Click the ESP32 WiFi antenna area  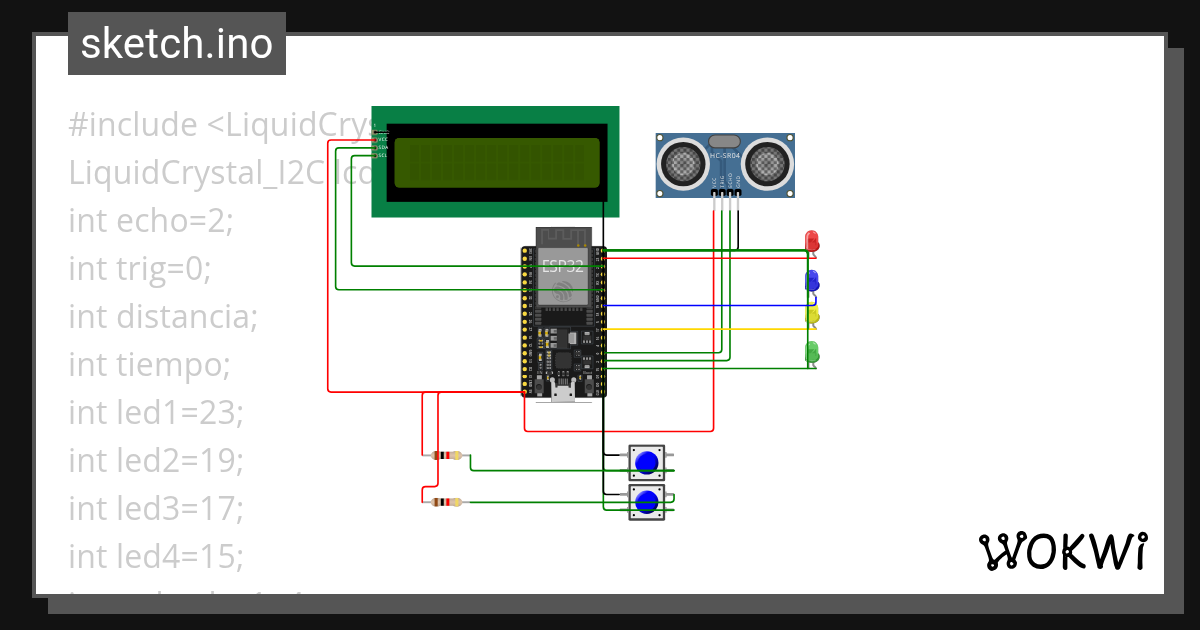coord(563,293)
